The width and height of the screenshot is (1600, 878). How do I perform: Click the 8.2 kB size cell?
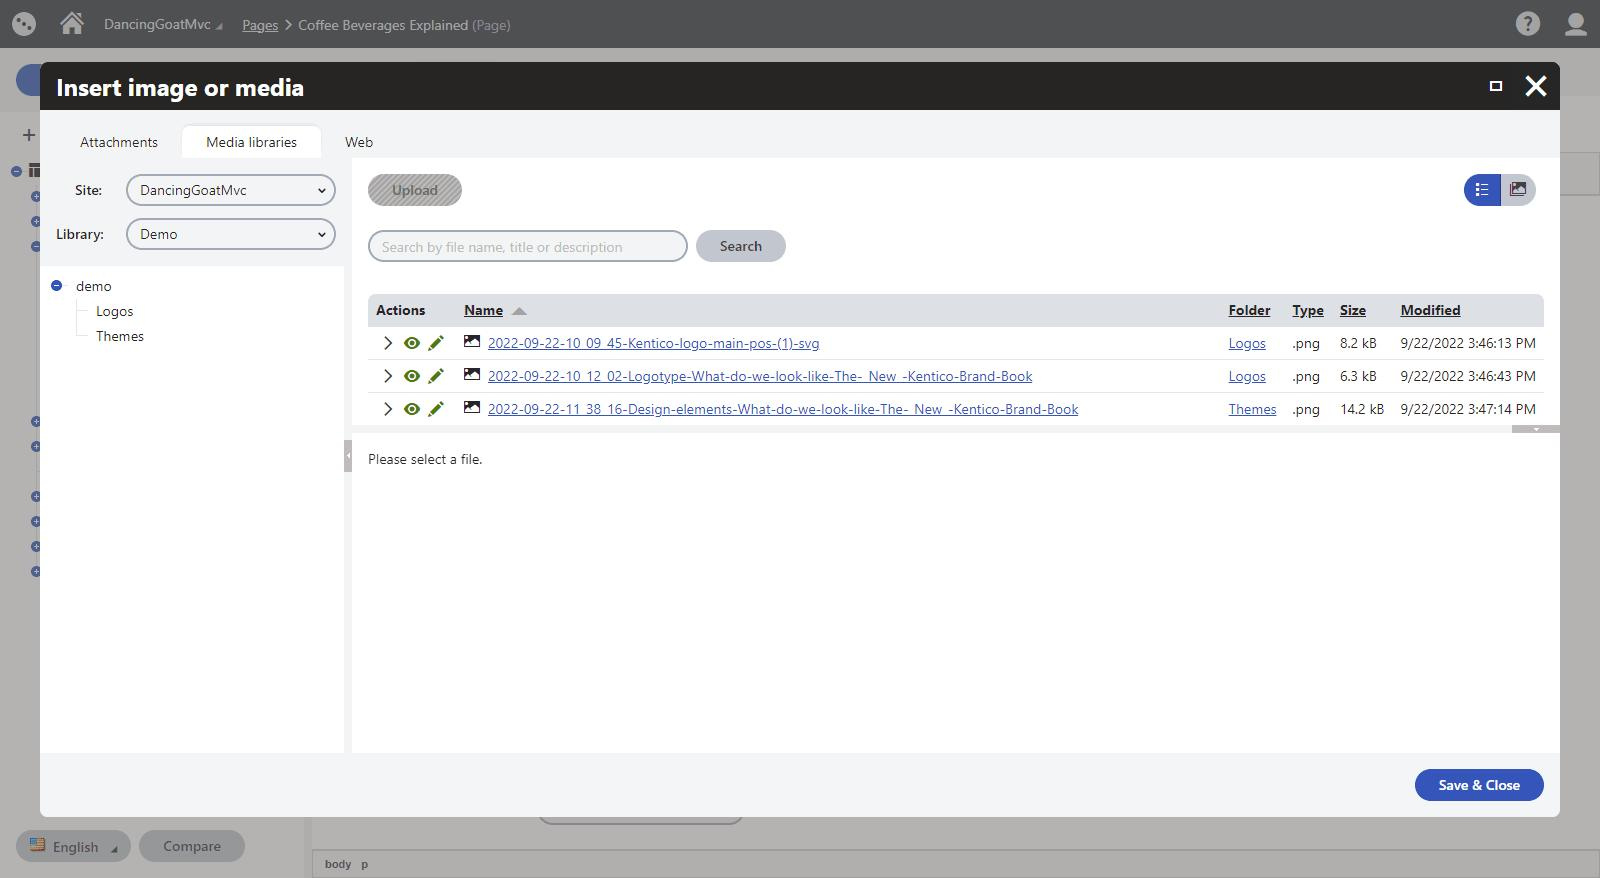[1358, 343]
